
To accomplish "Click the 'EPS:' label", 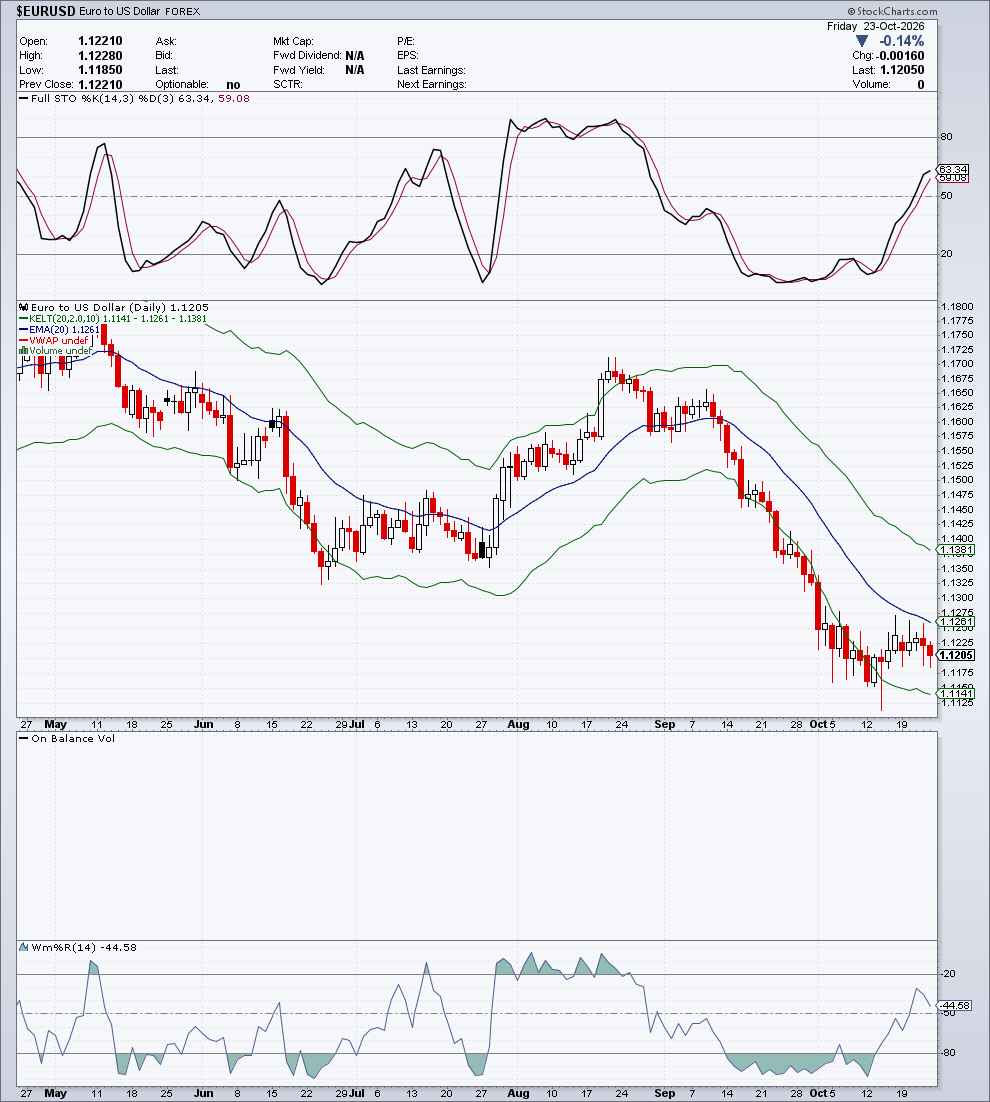I will [408, 56].
